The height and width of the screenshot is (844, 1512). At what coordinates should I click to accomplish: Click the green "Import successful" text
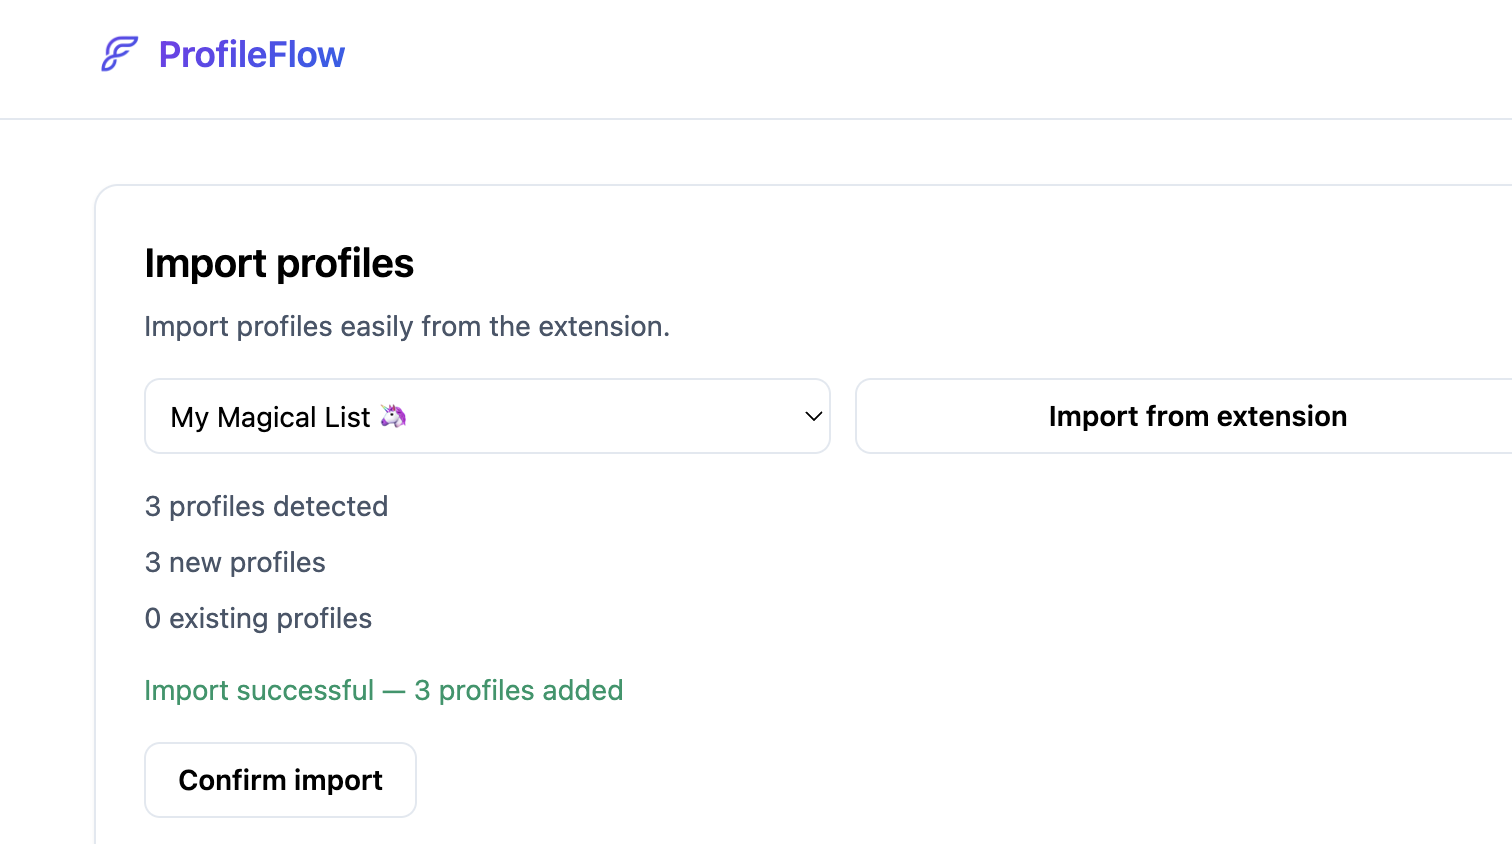[x=259, y=690]
